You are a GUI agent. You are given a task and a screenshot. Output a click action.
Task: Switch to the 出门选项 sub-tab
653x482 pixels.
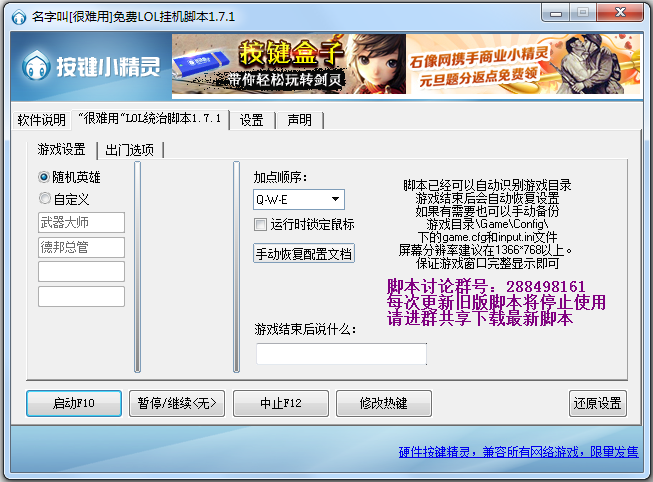[130, 150]
